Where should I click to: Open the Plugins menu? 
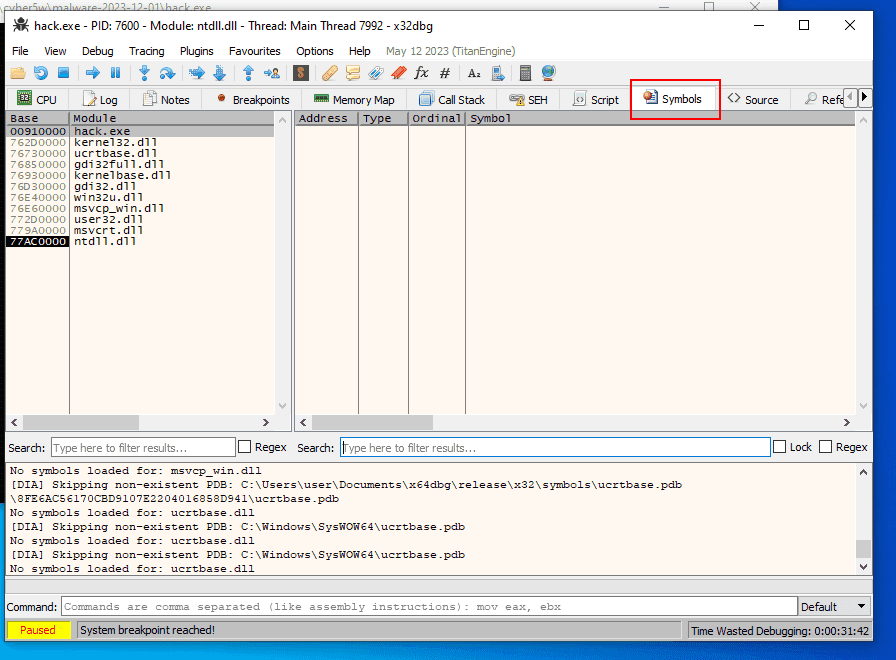click(x=196, y=51)
